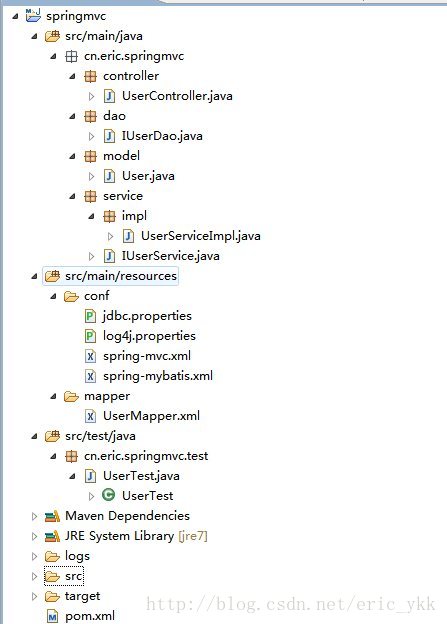
Task: Click the controller package icon
Action: (x=90, y=76)
